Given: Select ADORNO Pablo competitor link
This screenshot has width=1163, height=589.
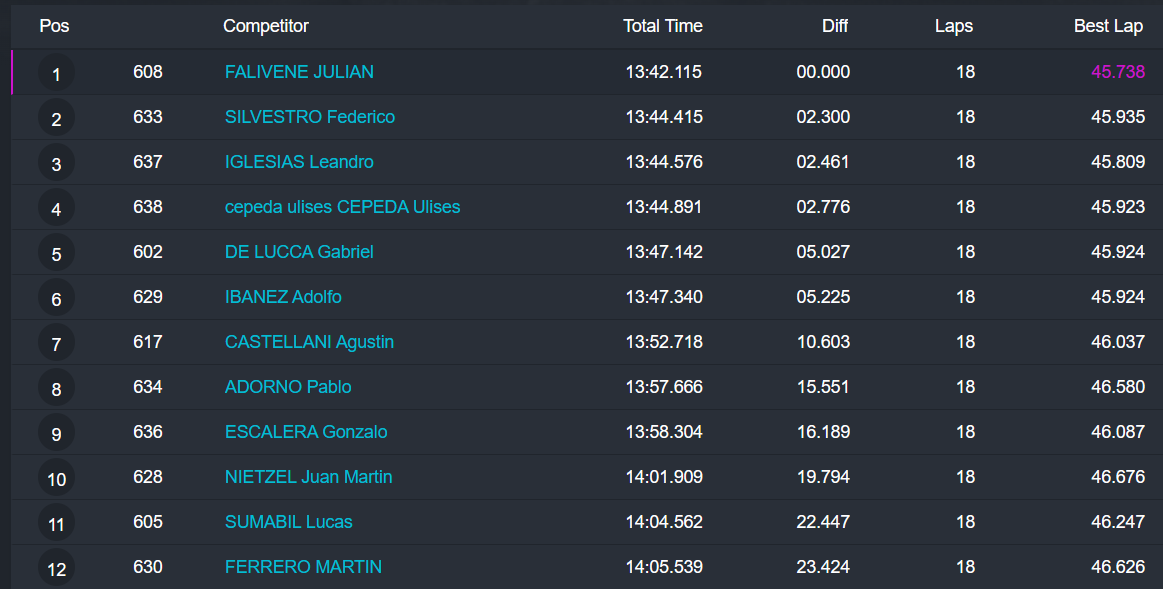Looking at the screenshot, I should (x=288, y=387).
